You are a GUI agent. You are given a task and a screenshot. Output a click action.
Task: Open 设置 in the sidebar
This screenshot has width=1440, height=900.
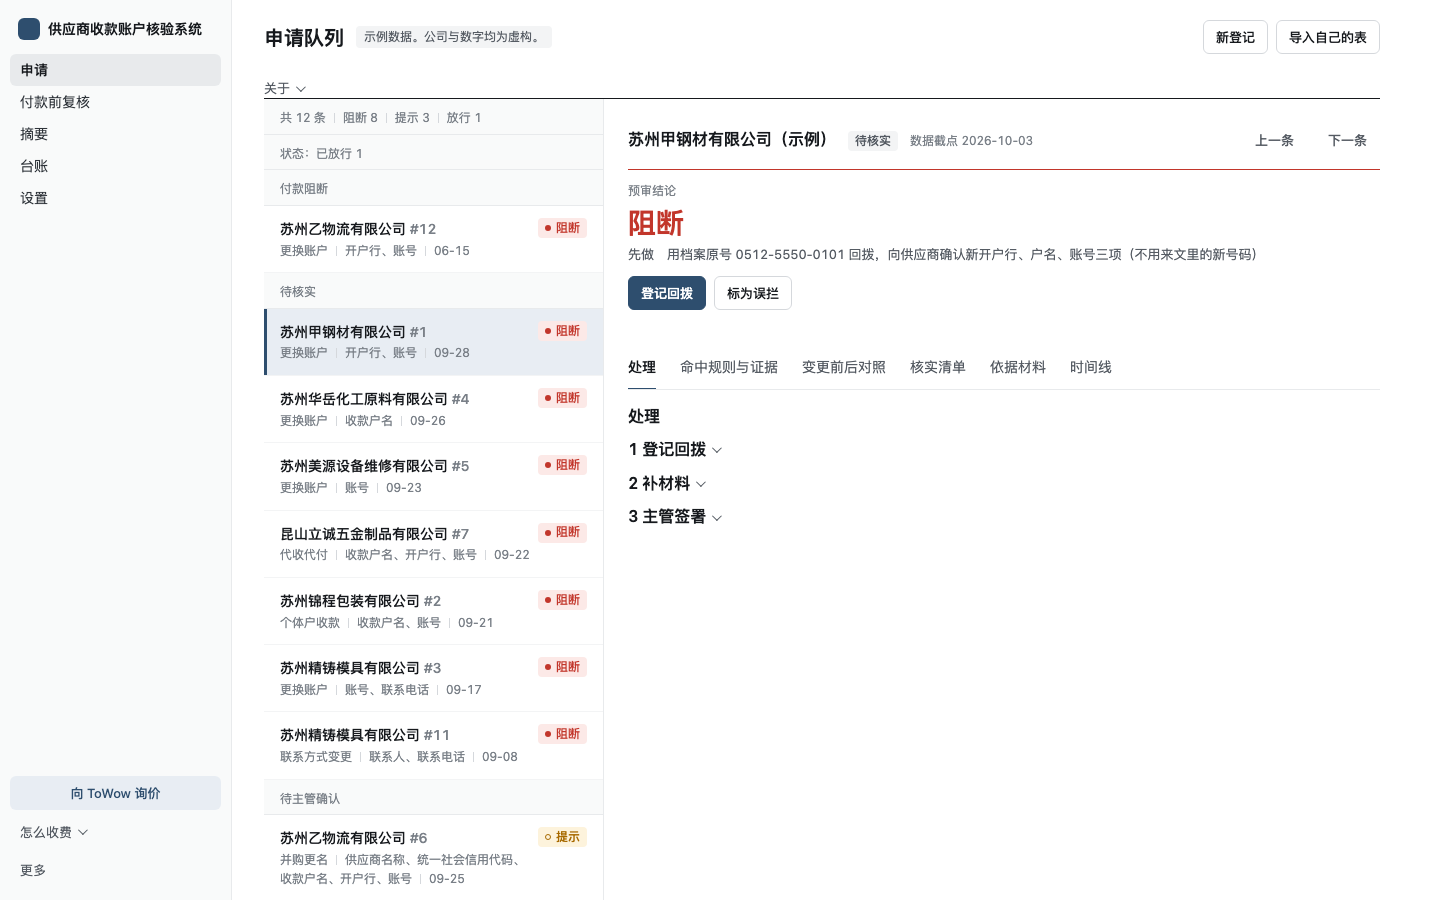115,198
